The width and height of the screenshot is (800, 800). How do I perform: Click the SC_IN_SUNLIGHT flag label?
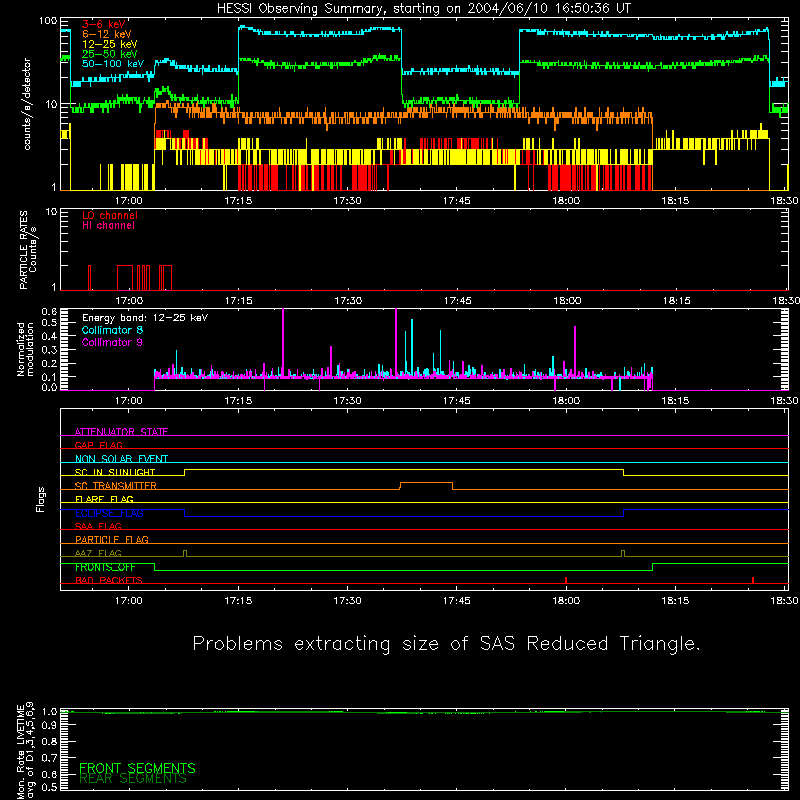tap(115, 472)
